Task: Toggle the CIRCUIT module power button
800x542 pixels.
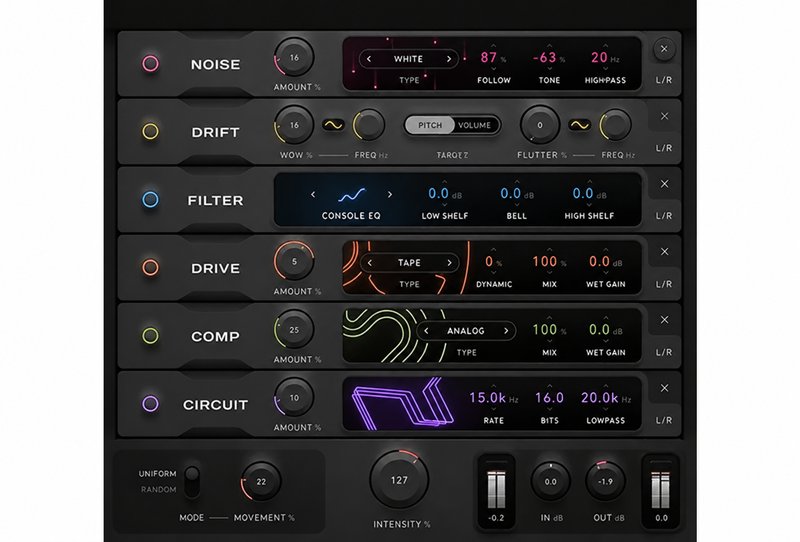Action: coord(150,404)
